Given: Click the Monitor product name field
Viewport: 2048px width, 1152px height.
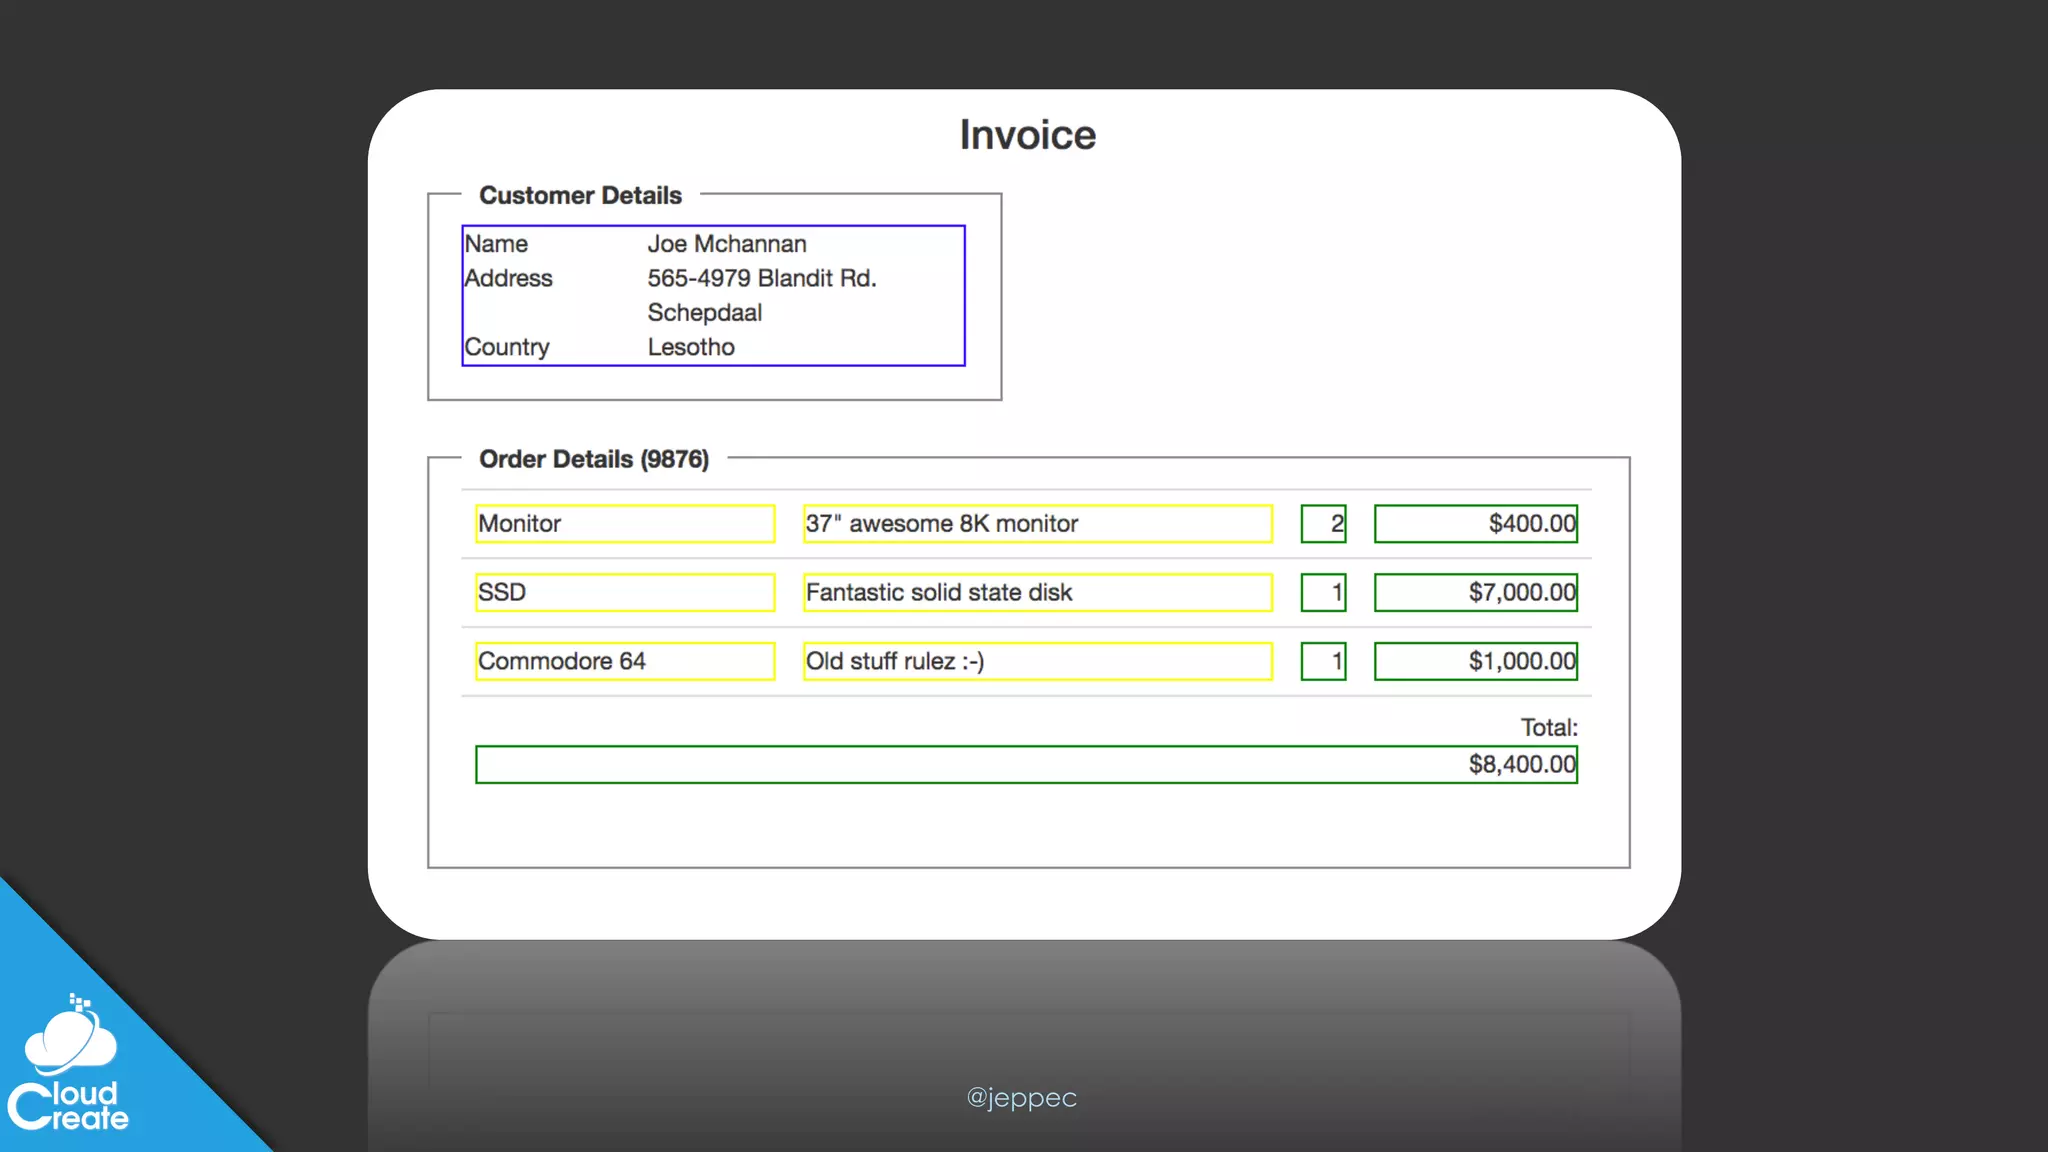Looking at the screenshot, I should (624, 524).
